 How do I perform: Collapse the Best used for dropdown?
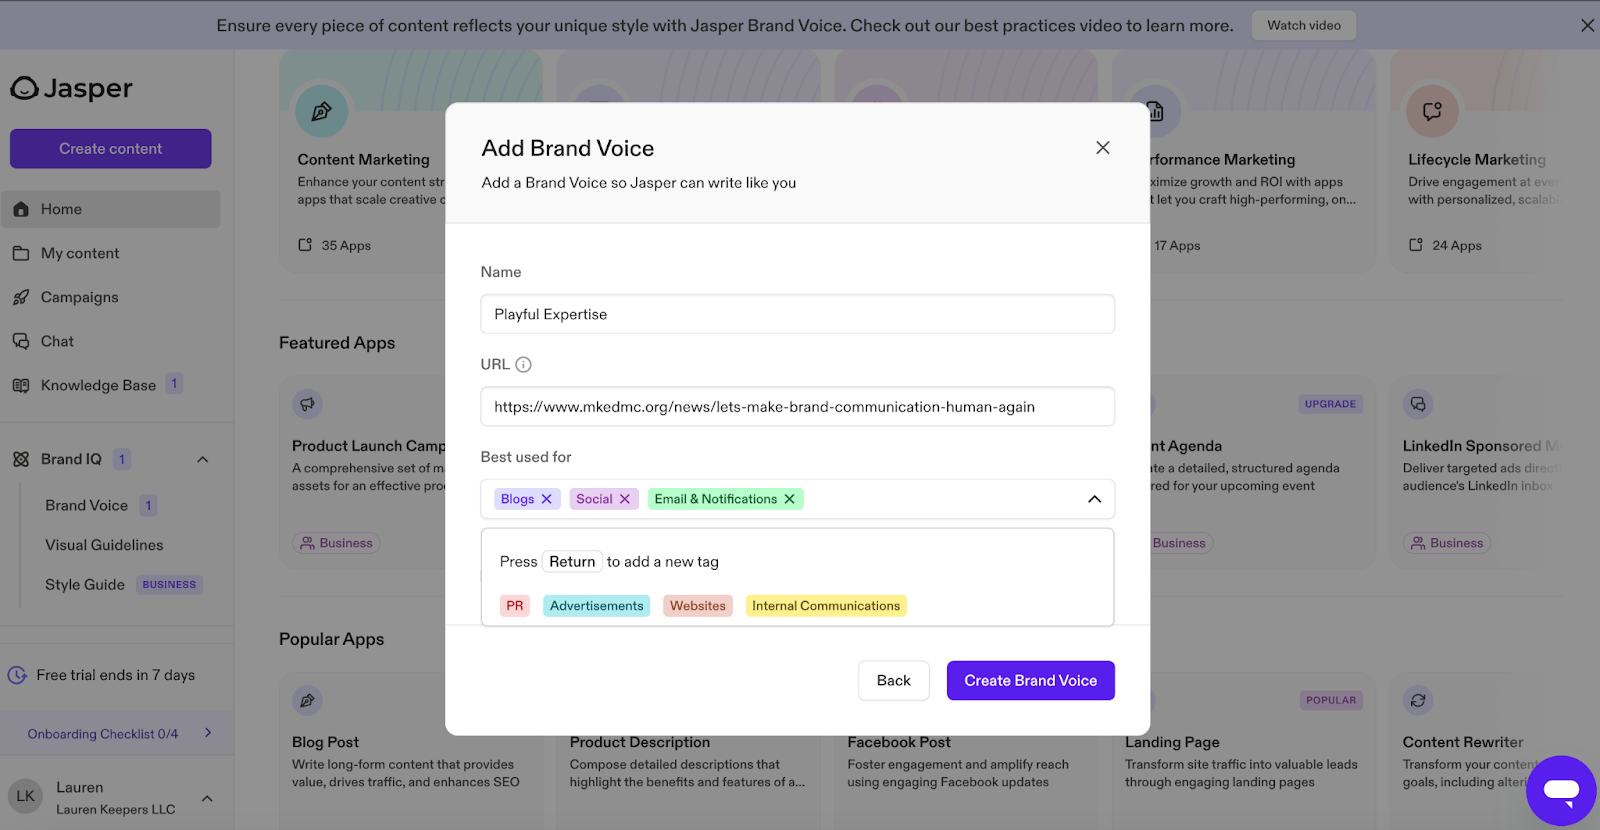pos(1094,499)
